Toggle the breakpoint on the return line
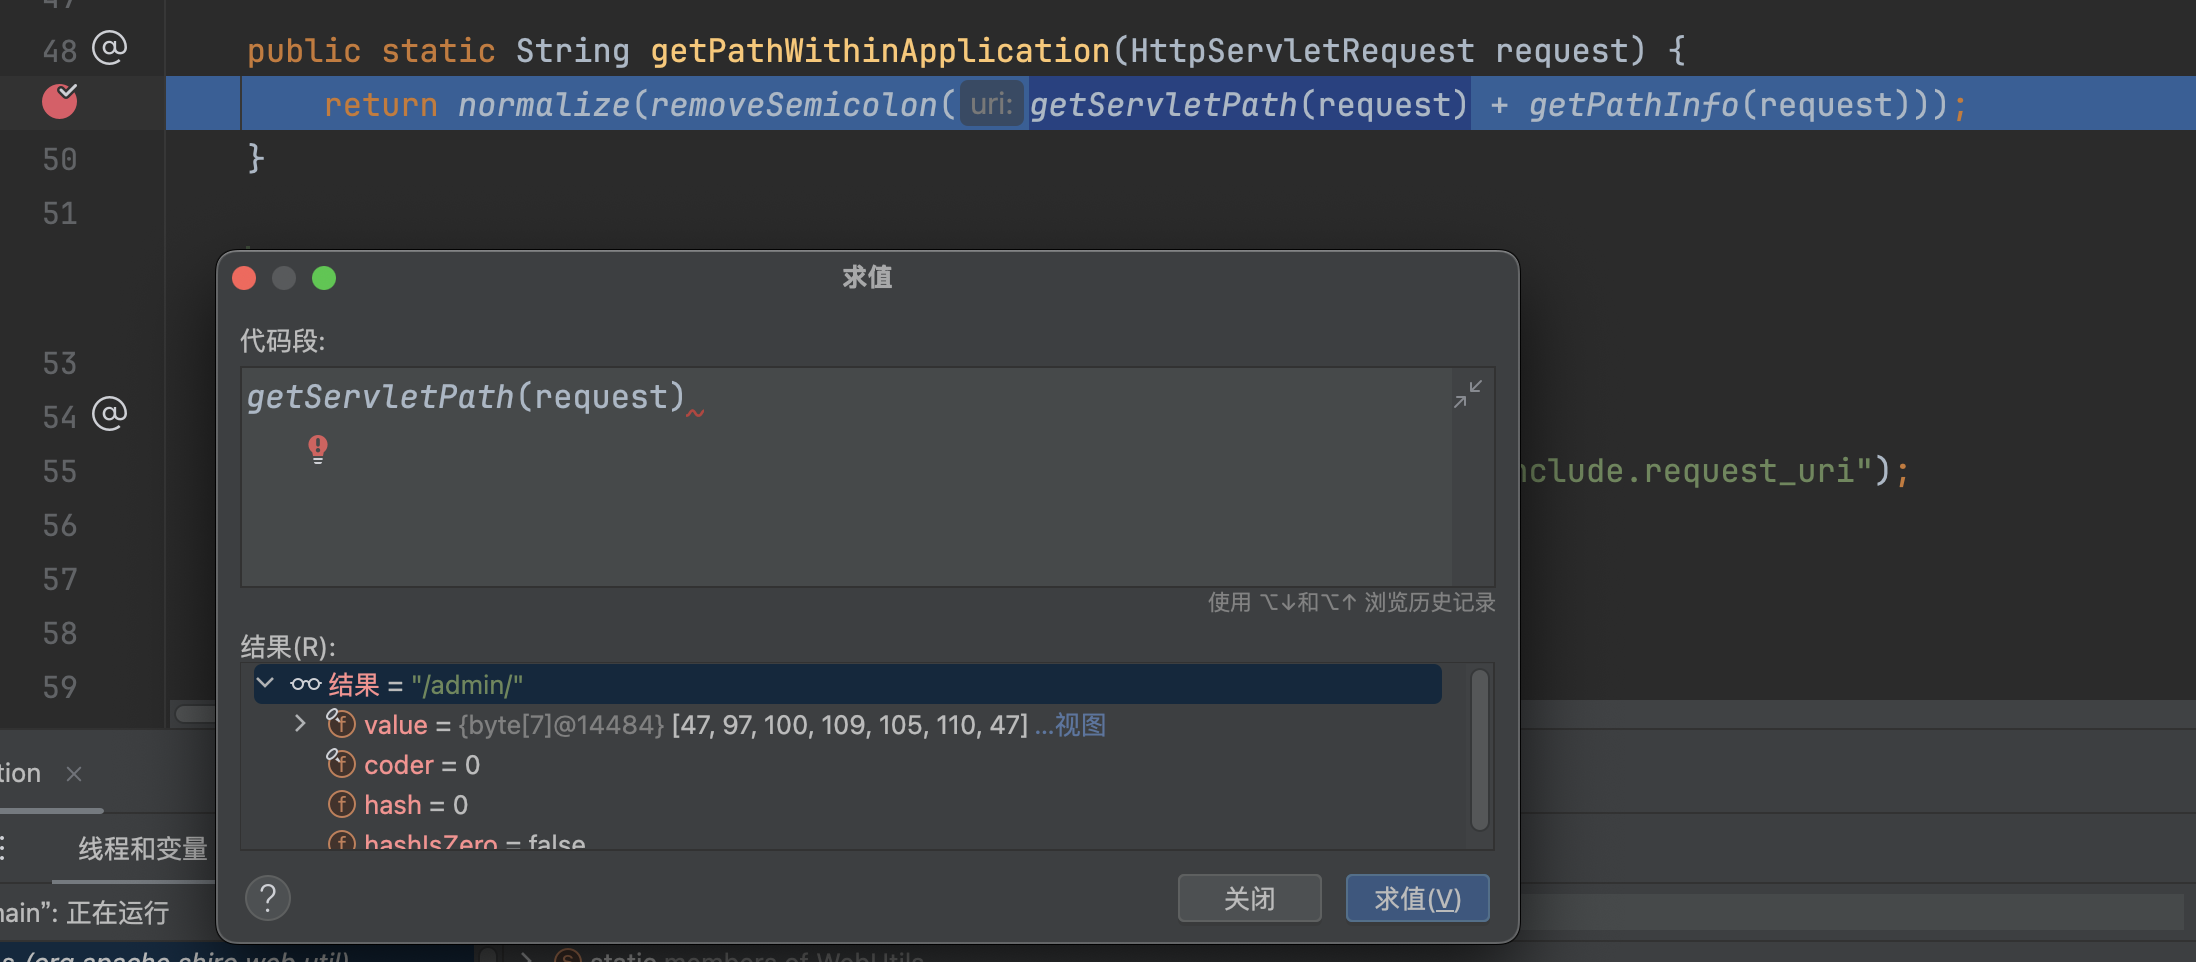 pyautogui.click(x=60, y=101)
